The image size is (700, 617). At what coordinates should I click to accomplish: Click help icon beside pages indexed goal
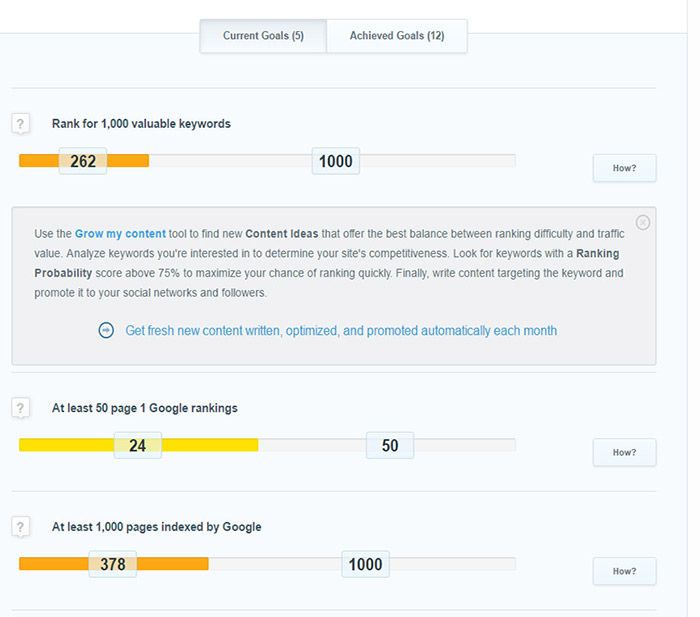pyautogui.click(x=21, y=527)
